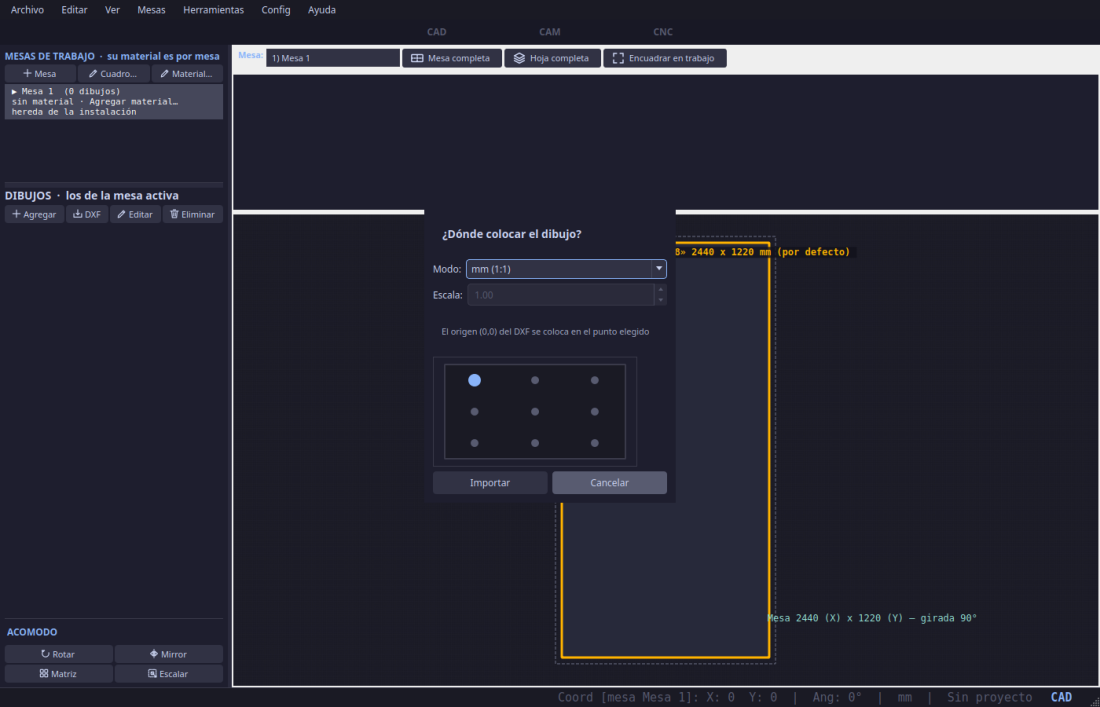Open the Herramientas menu
The image size is (1100, 707).
213,10
